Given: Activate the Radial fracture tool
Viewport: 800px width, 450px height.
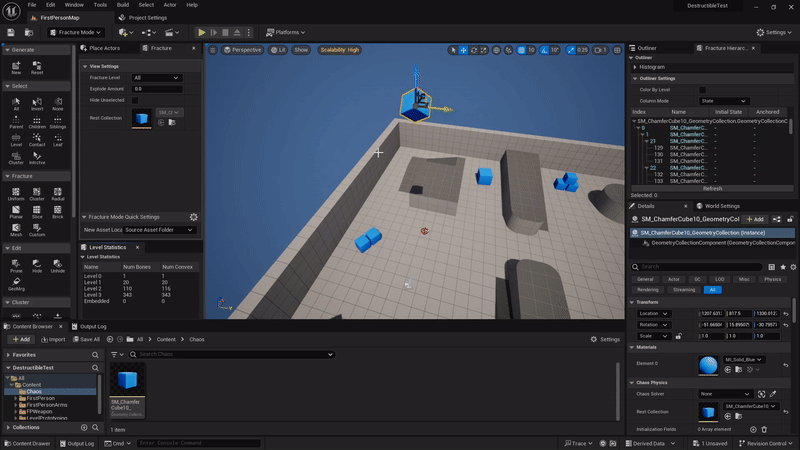Looking at the screenshot, I should pyautogui.click(x=58, y=194).
